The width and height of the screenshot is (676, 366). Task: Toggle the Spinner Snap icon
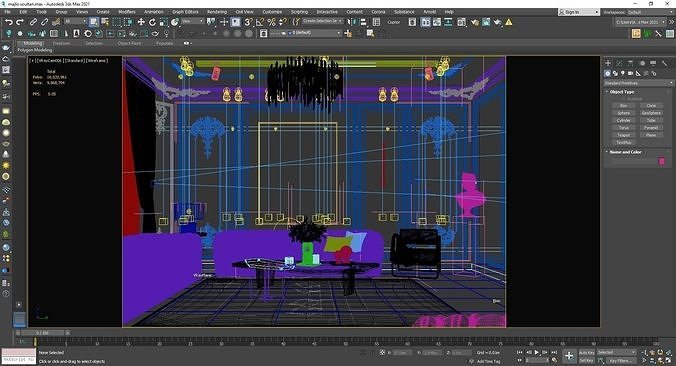point(282,22)
